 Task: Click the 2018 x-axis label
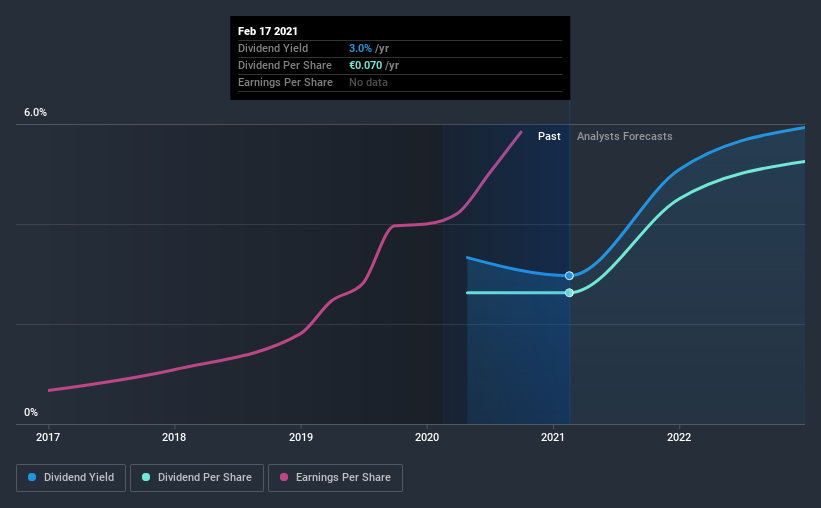[174, 437]
